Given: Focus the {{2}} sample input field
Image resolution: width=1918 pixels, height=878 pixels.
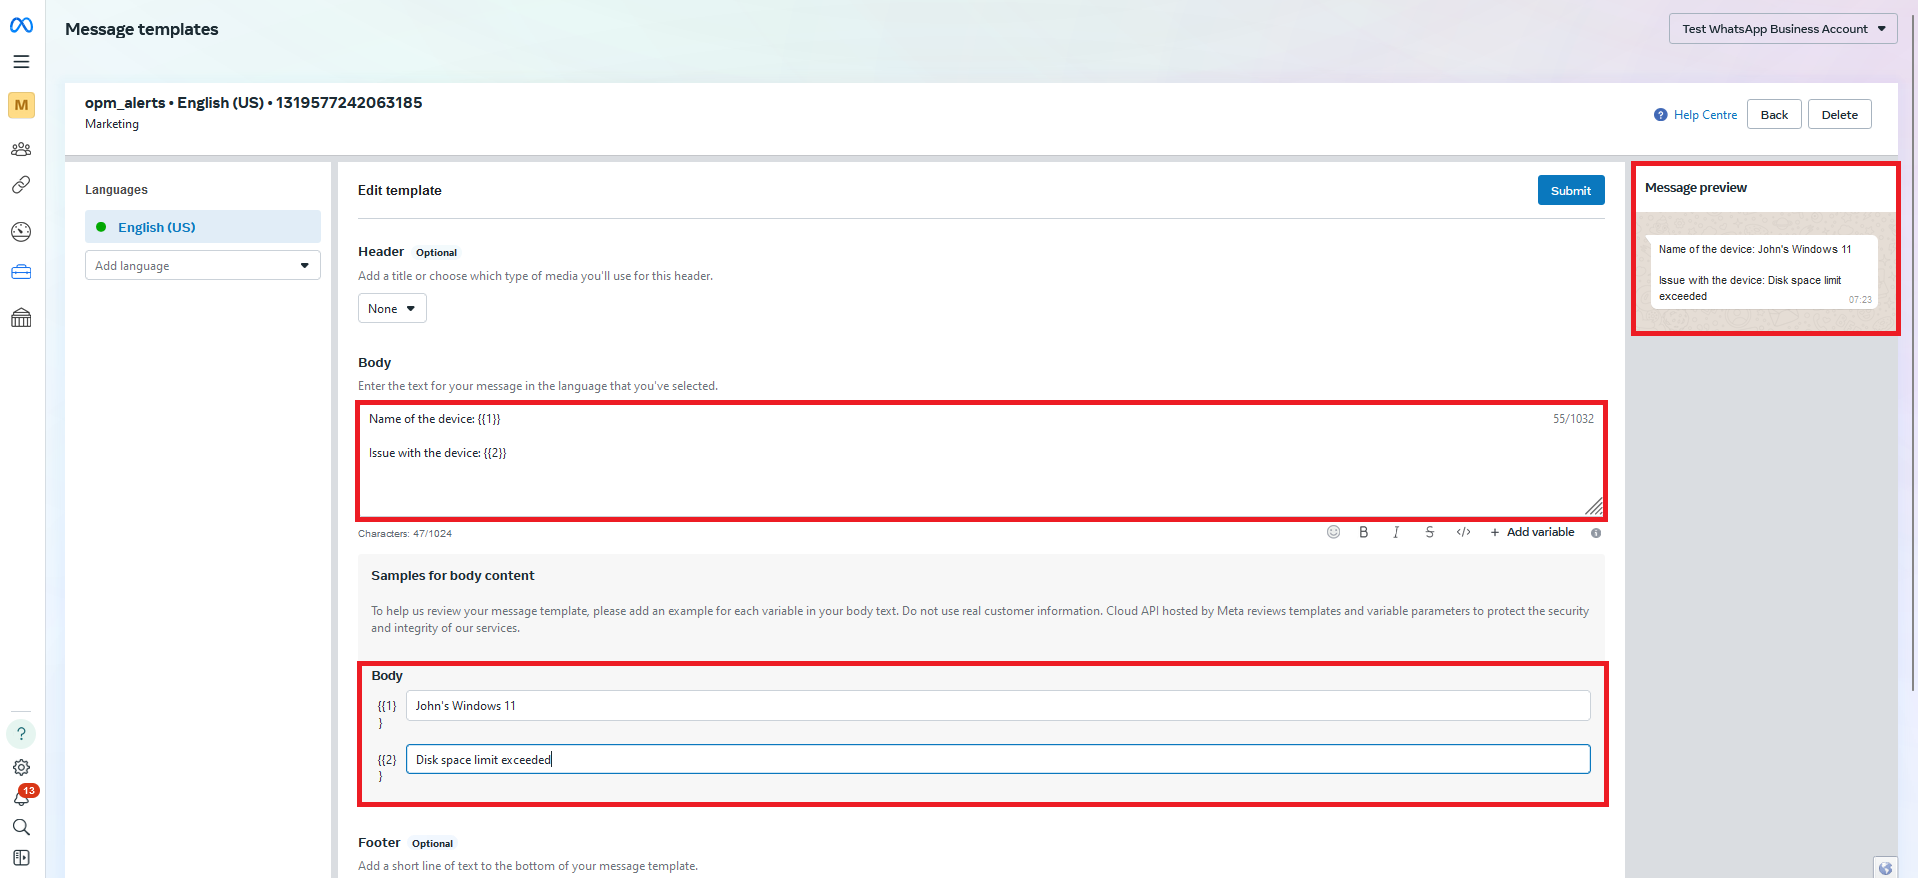Looking at the screenshot, I should click(x=998, y=759).
